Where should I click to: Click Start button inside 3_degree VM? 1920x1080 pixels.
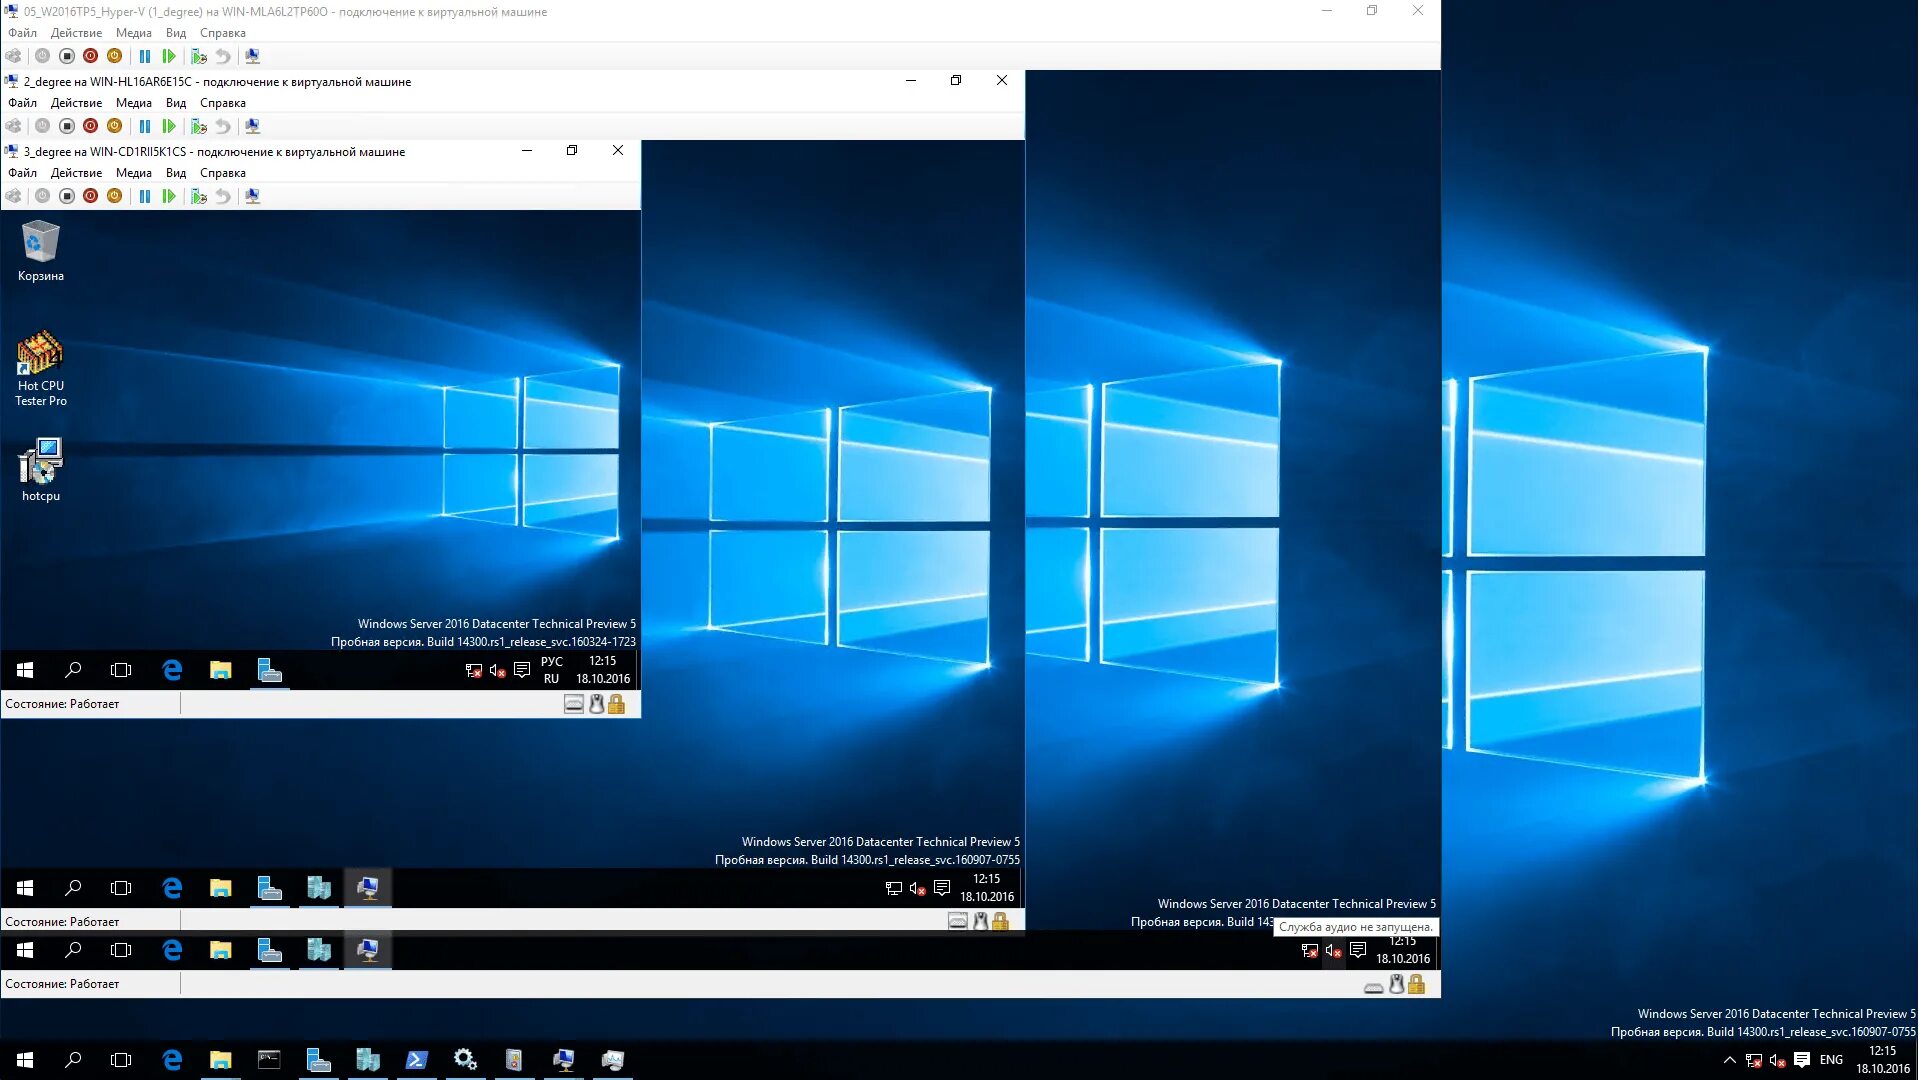(x=25, y=670)
